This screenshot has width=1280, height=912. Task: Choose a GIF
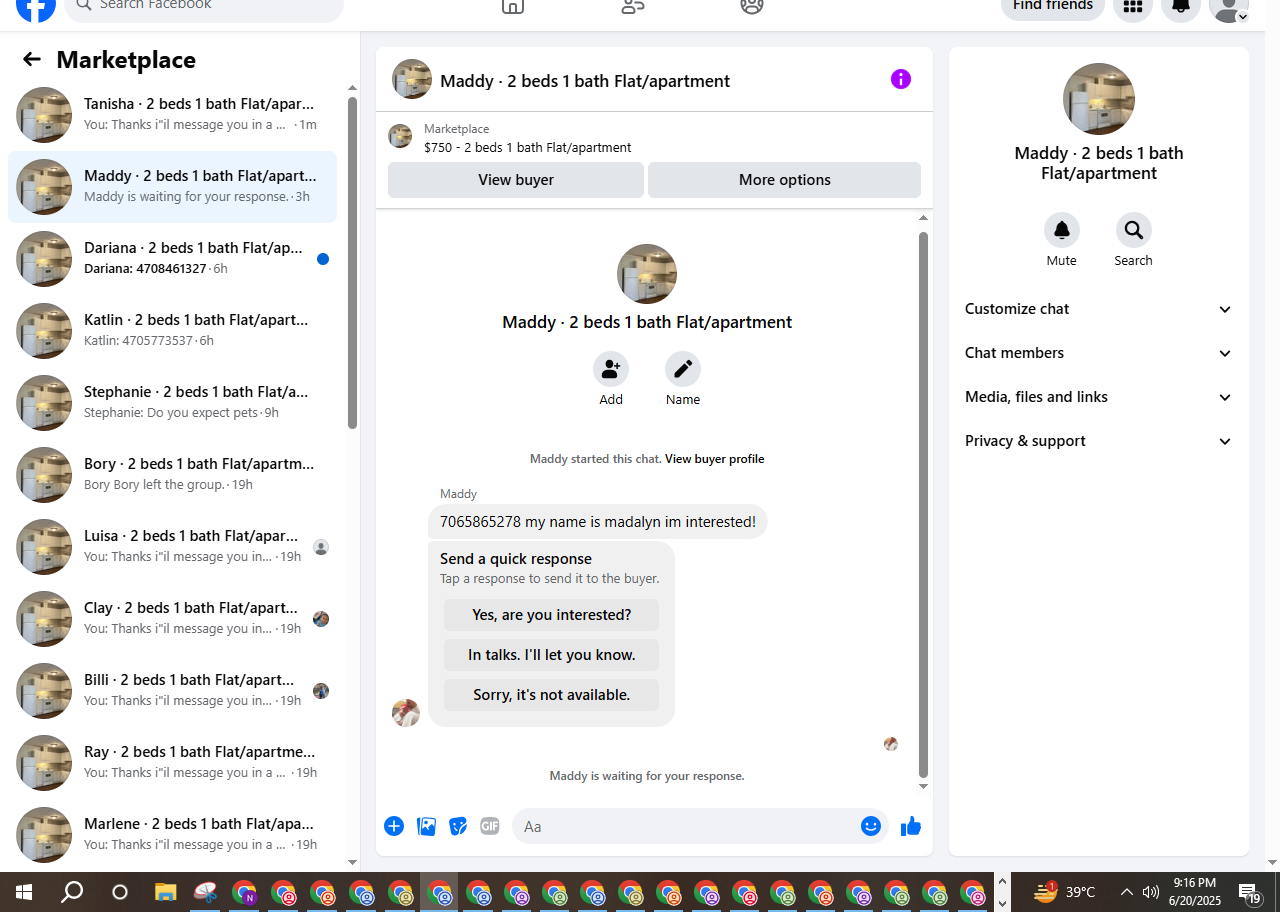490,826
